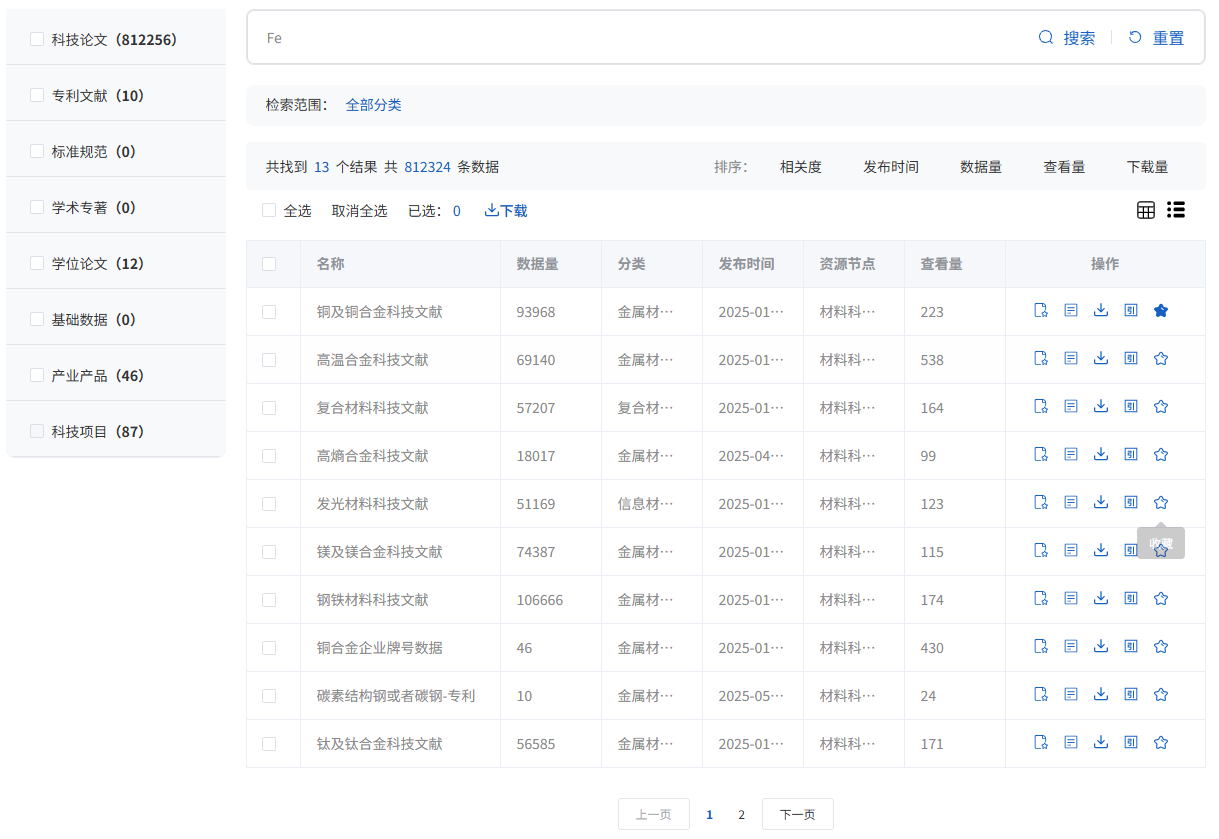Tick the 全选 select-all checkbox
The width and height of the screenshot is (1219, 839).
(269, 211)
